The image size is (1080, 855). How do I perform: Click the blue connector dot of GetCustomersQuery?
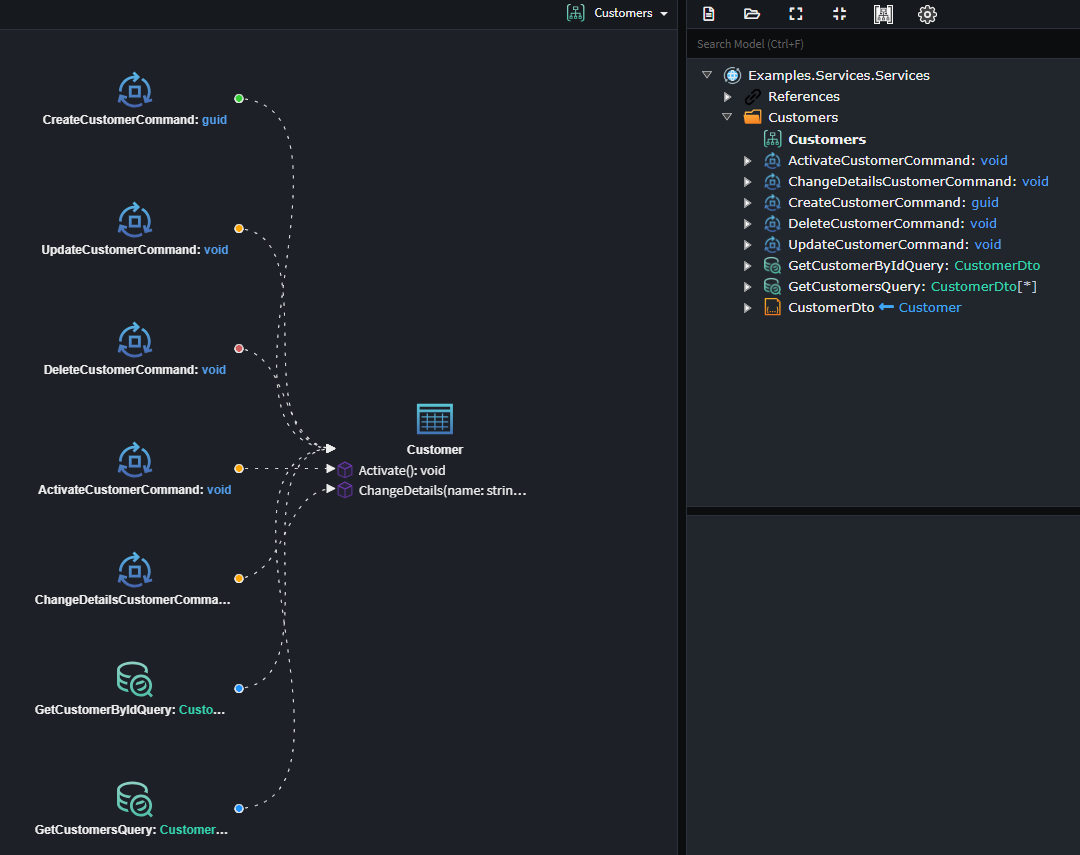239,808
